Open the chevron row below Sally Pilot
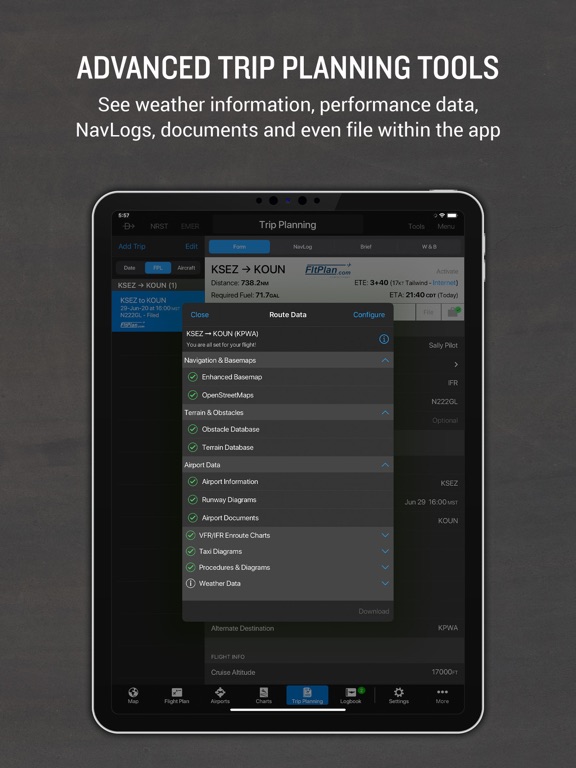This screenshot has width=576, height=768. tap(456, 364)
